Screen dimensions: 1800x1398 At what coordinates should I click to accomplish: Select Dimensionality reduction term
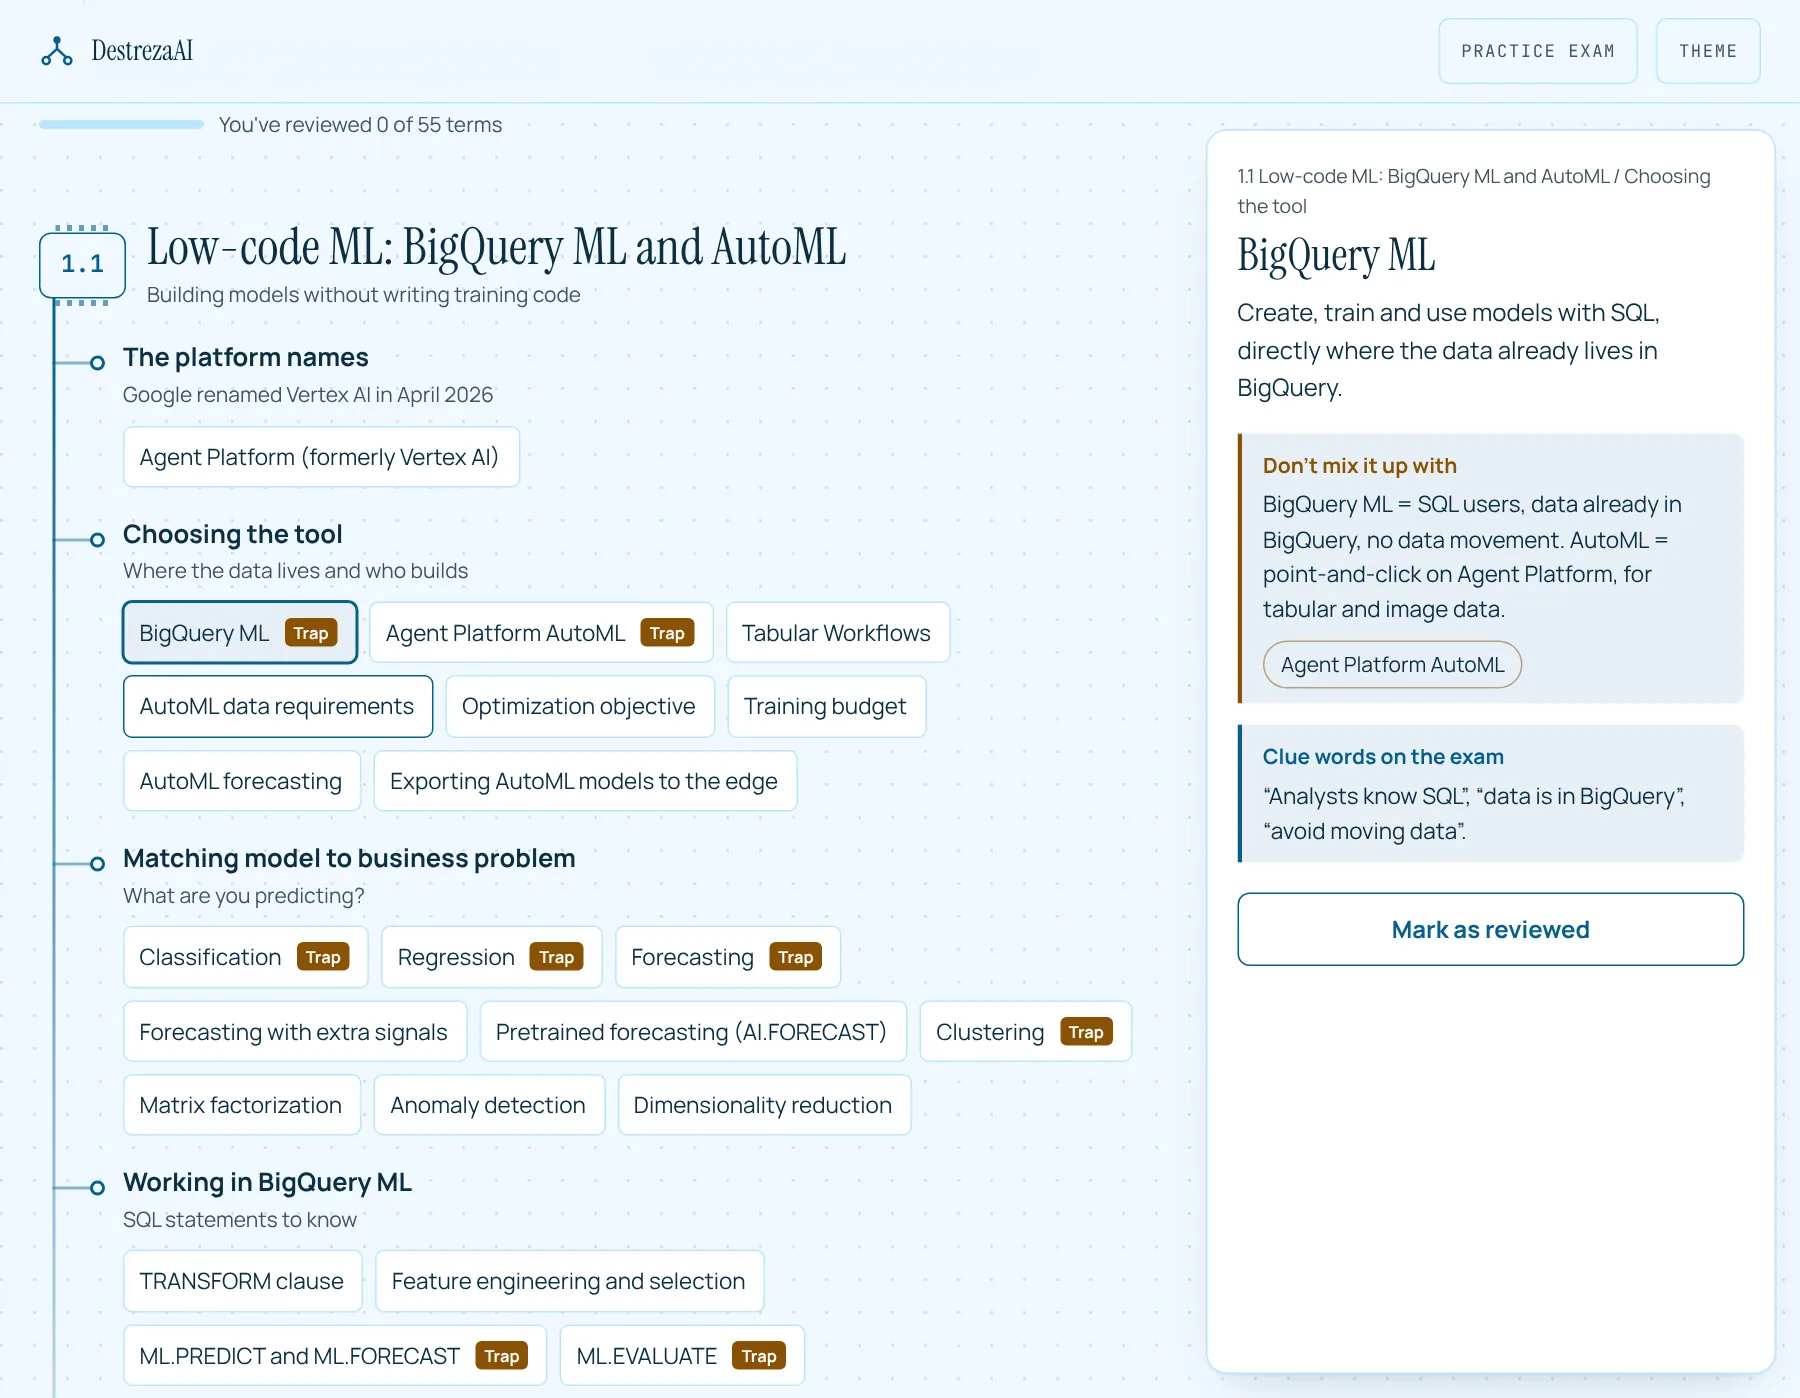click(x=763, y=1105)
